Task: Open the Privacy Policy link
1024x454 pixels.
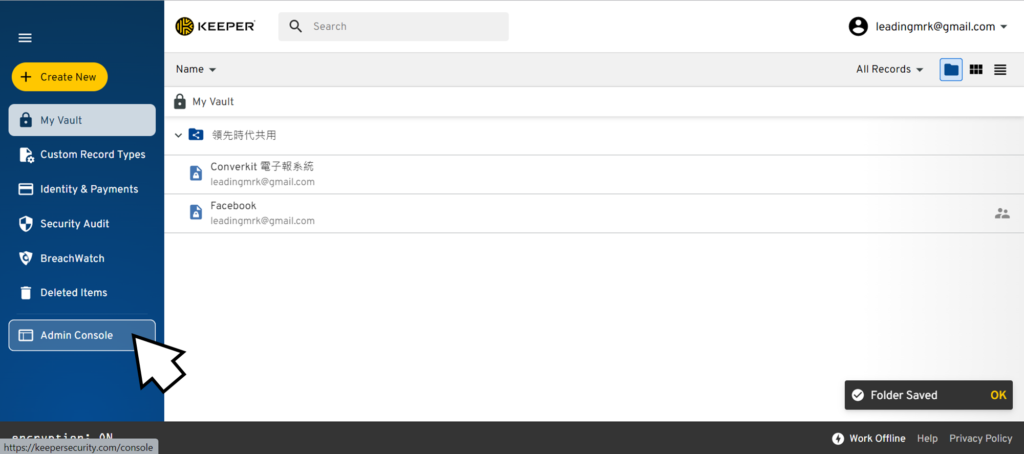Action: [980, 438]
